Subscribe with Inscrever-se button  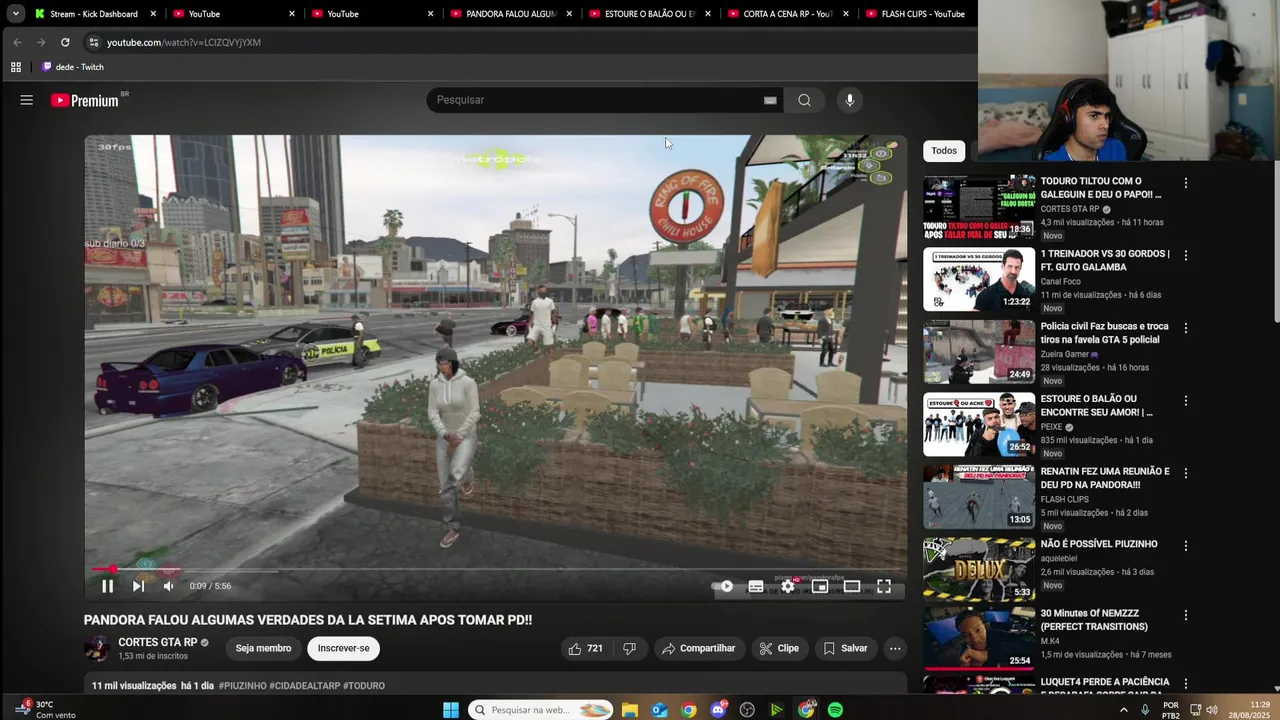coord(343,648)
